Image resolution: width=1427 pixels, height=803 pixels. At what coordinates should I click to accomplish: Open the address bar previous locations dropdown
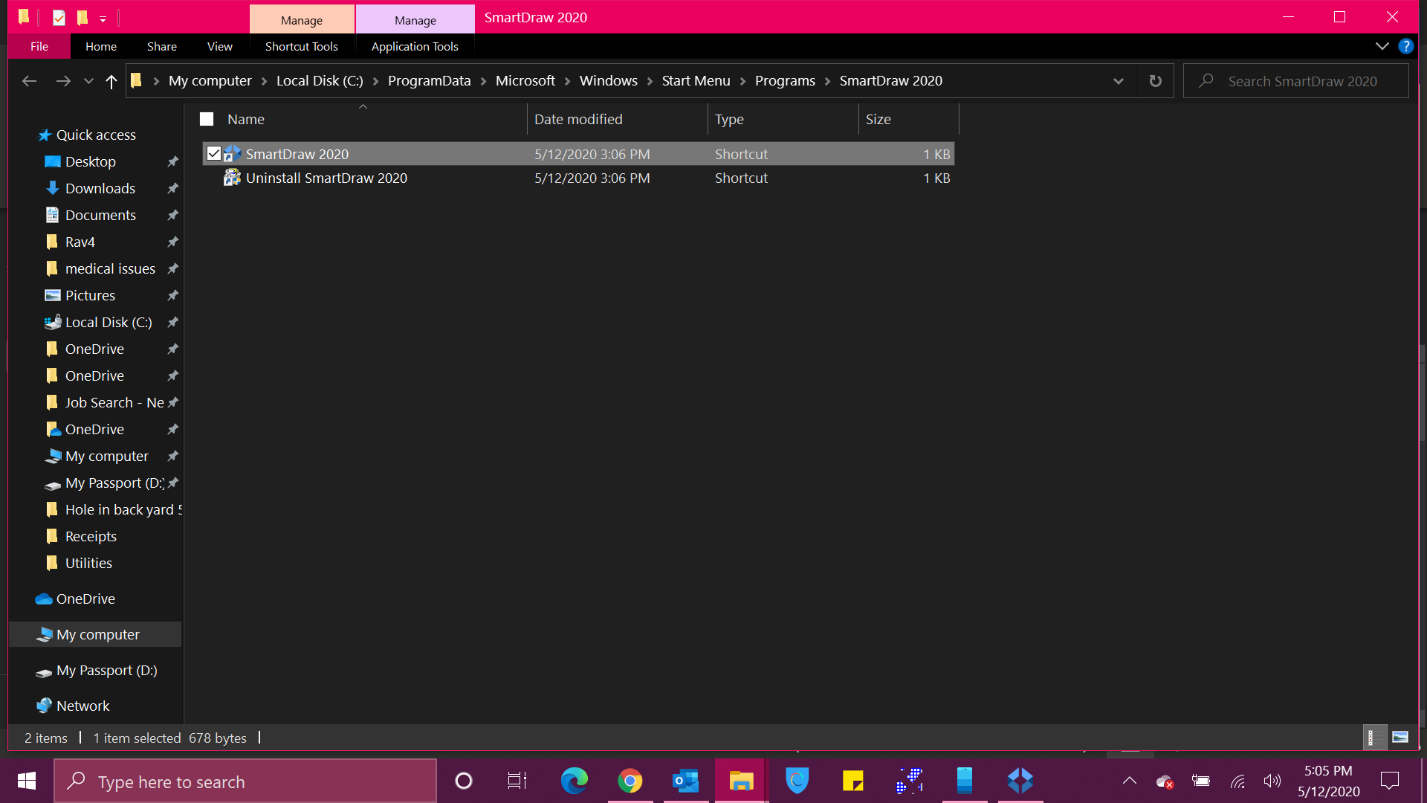(x=1118, y=81)
